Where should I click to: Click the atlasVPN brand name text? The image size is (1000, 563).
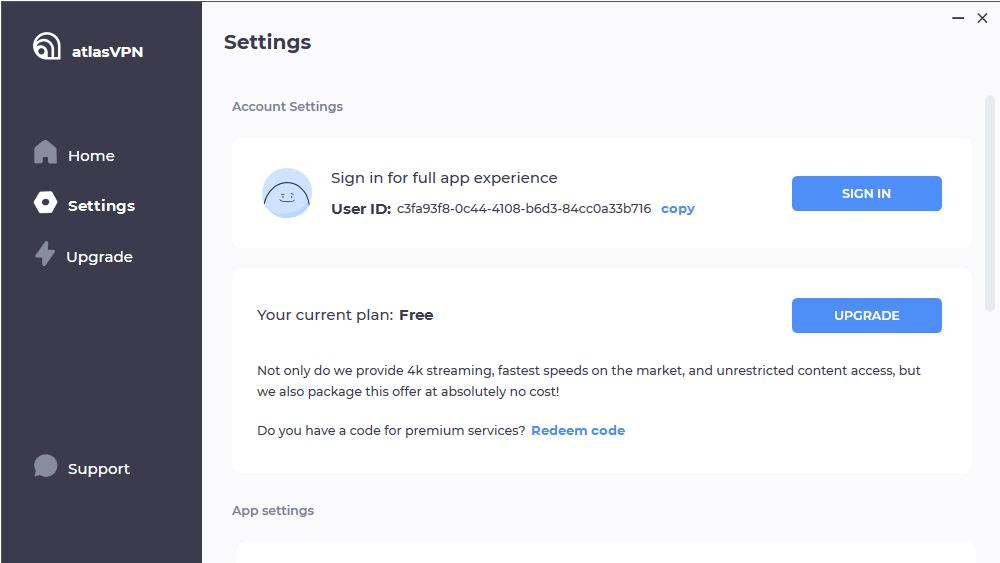[x=107, y=52]
